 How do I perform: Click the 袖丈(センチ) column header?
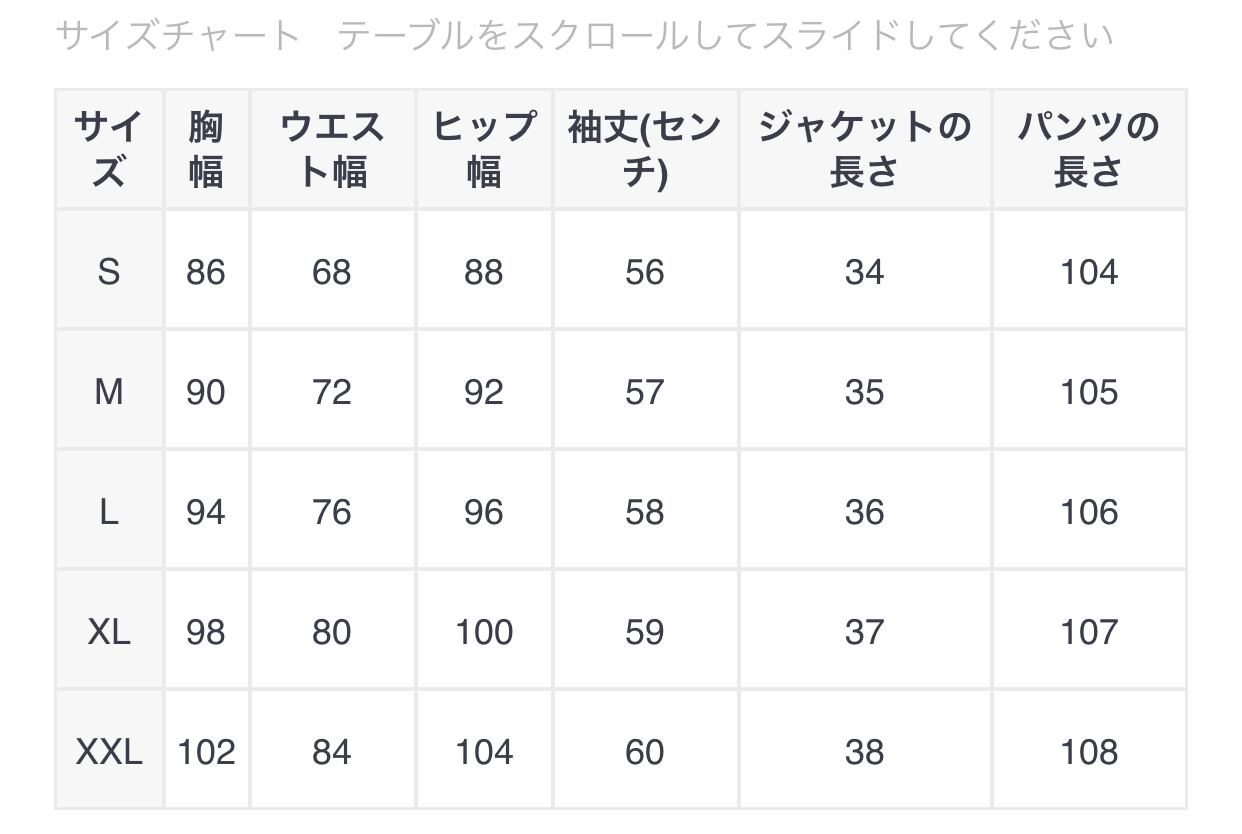click(x=645, y=150)
